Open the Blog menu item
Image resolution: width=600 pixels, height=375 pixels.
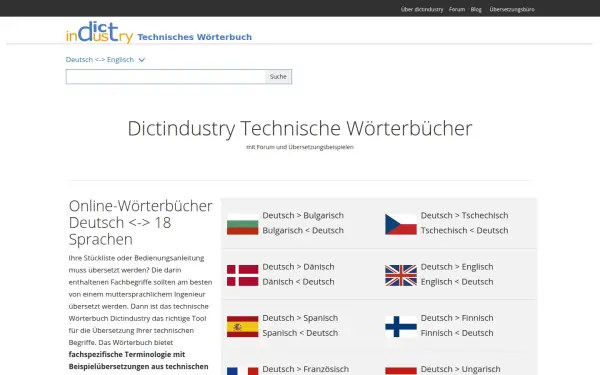coord(476,9)
